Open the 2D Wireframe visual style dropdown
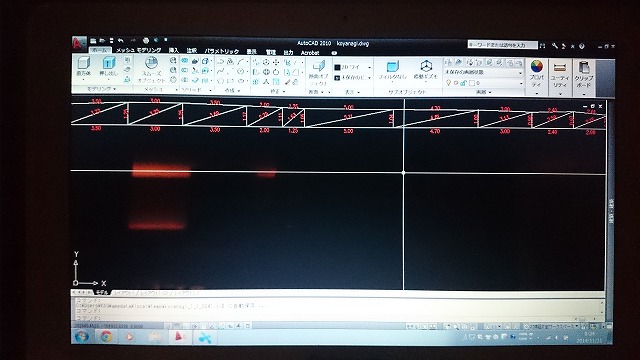 click(353, 67)
